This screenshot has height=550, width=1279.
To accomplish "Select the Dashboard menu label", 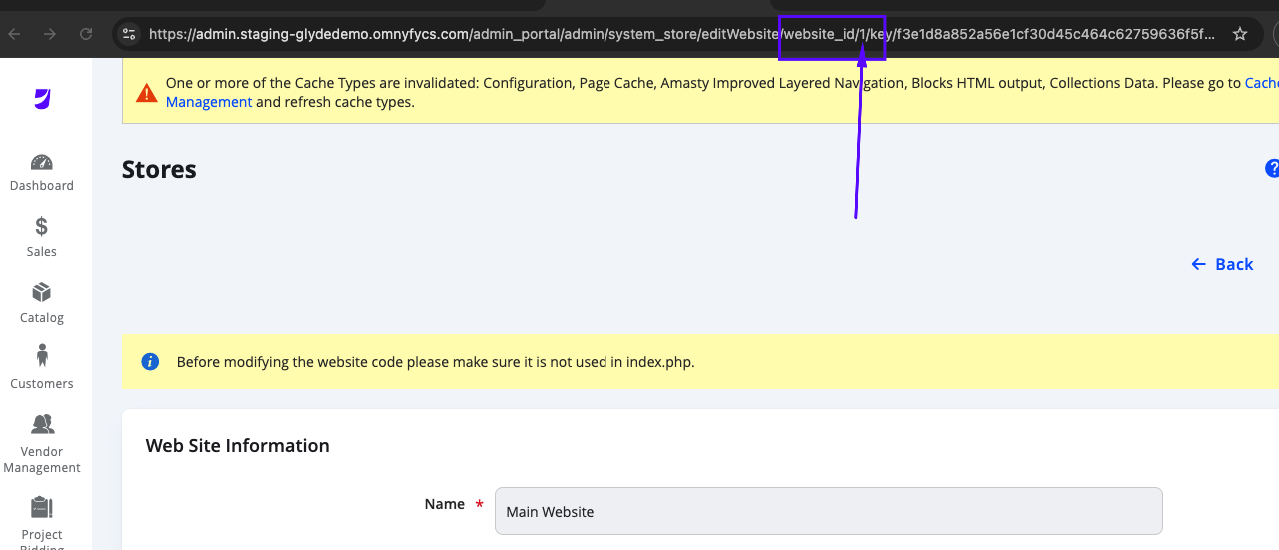I will tap(42, 186).
